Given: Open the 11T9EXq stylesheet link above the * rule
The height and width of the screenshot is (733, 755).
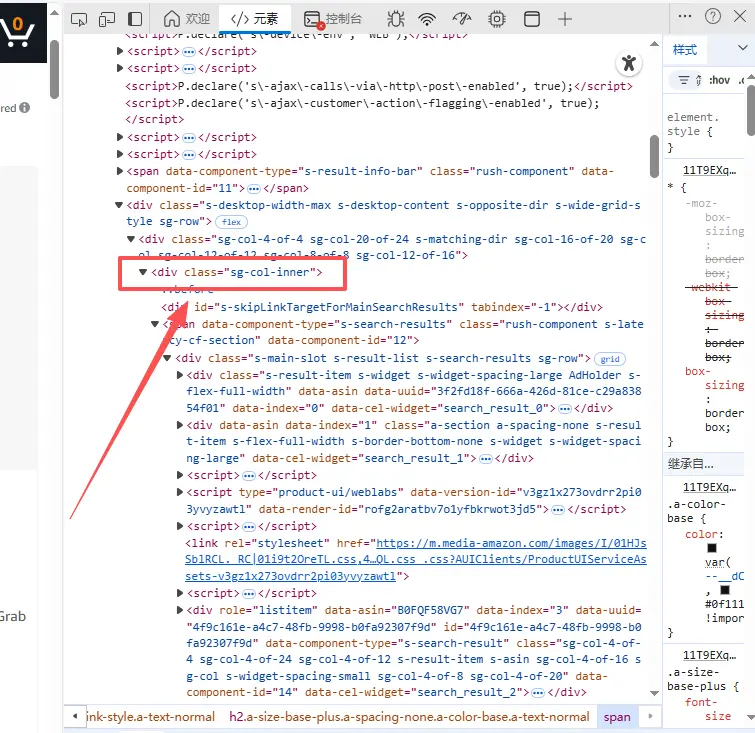Looking at the screenshot, I should [x=709, y=170].
